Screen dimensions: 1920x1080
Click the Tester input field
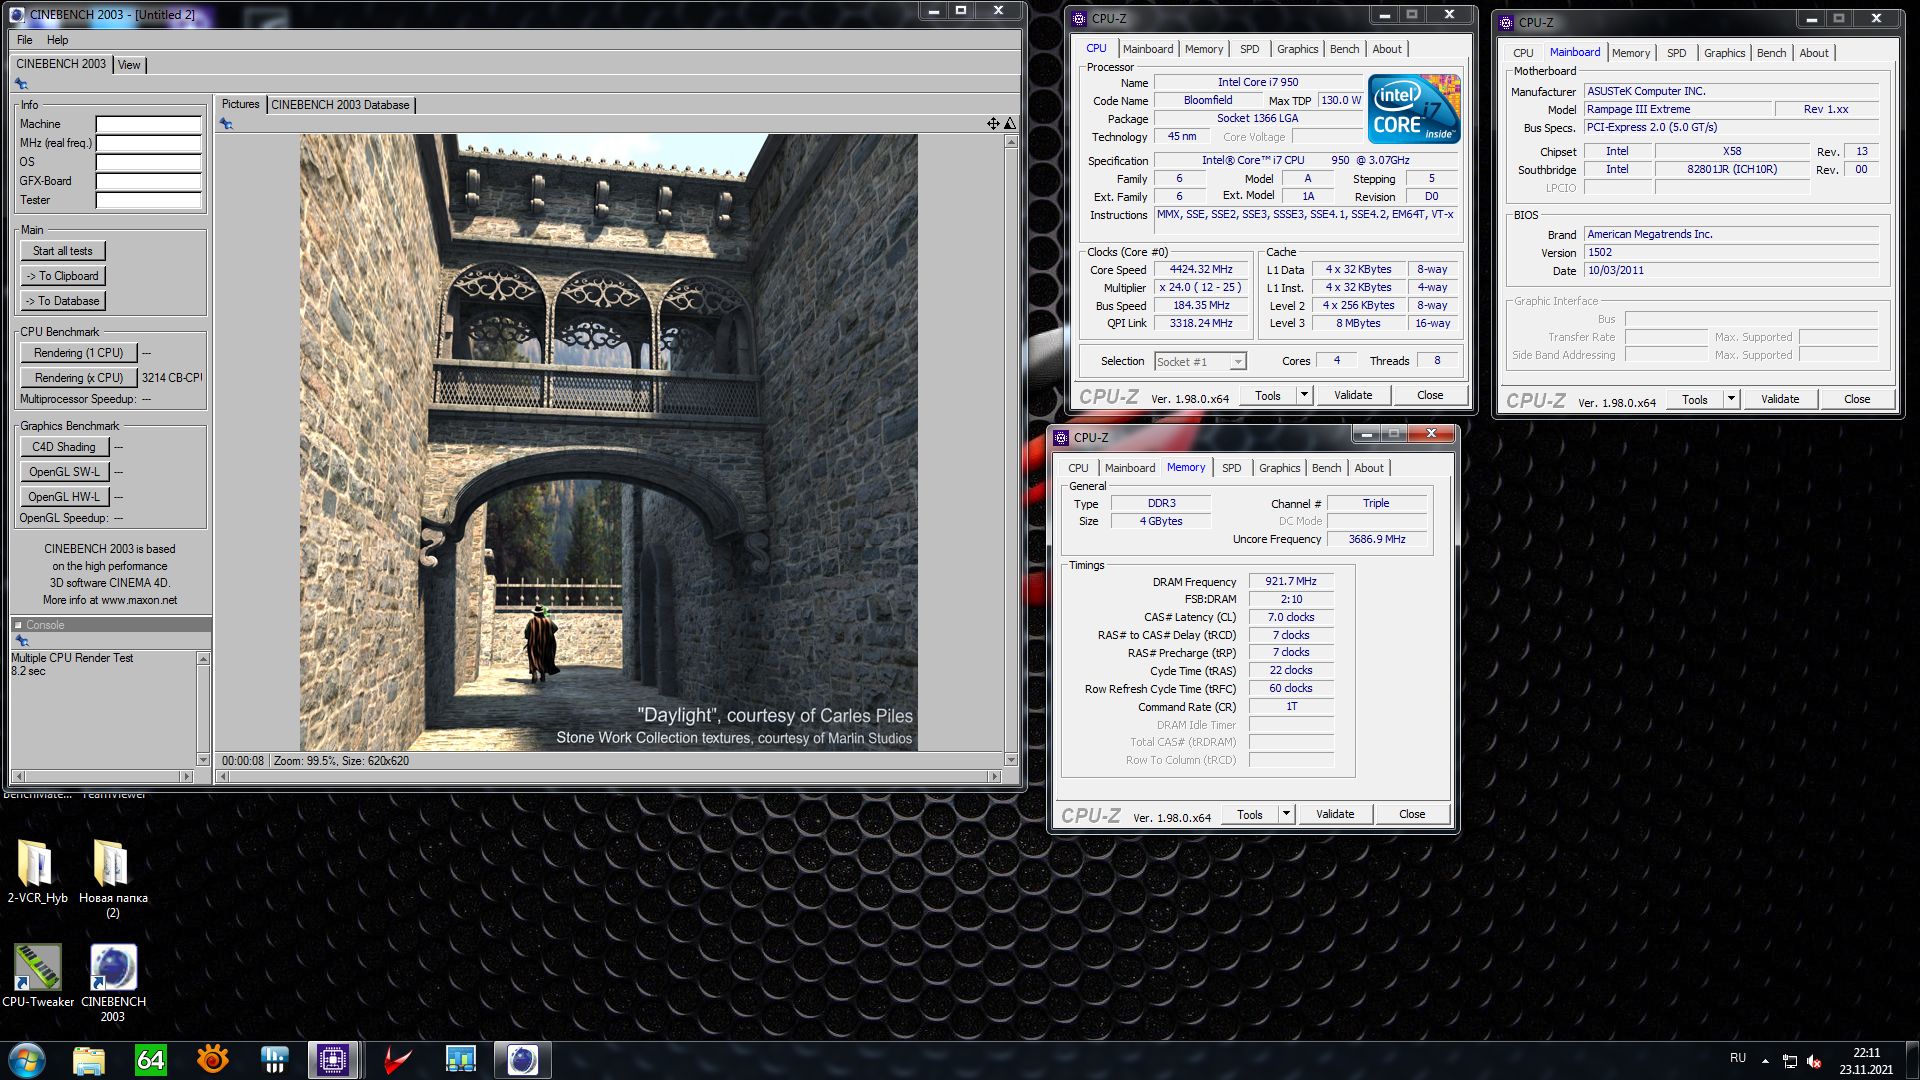[149, 200]
